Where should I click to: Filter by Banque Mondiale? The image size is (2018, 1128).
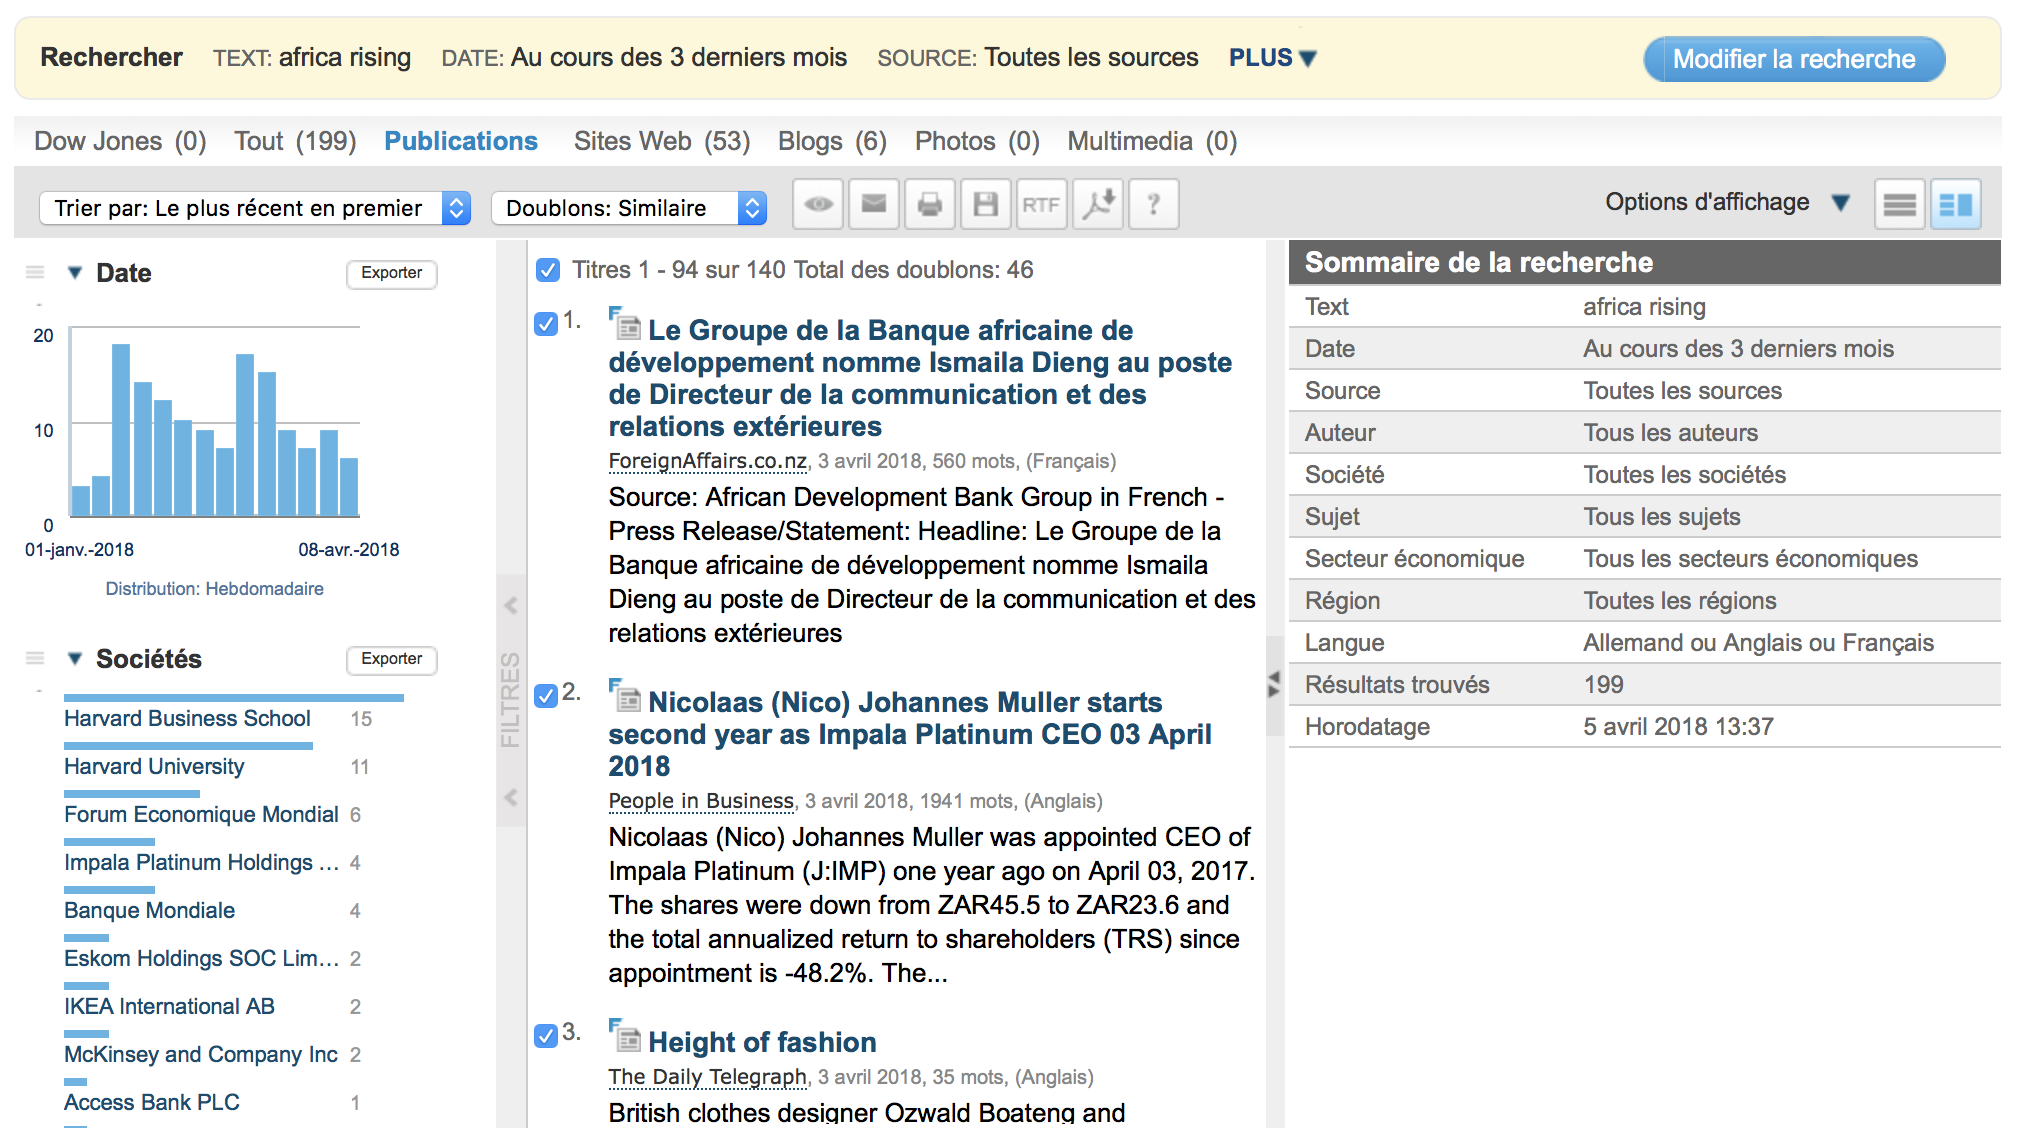pyautogui.click(x=149, y=910)
